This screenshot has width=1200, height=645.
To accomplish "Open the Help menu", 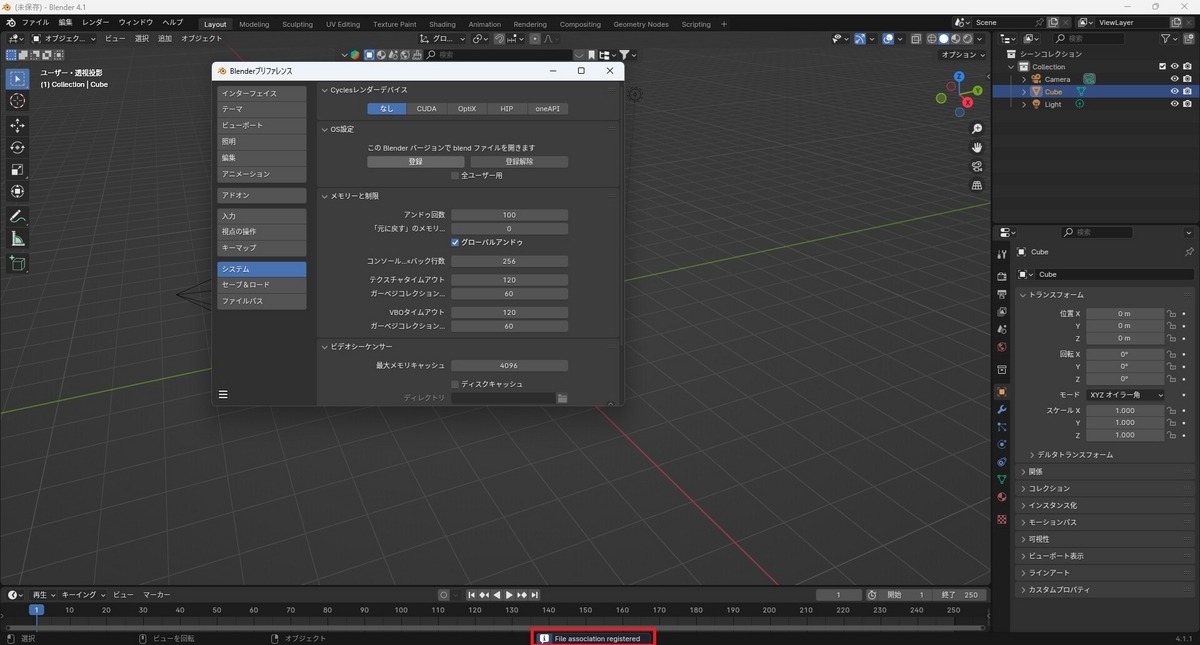I will [173, 22].
